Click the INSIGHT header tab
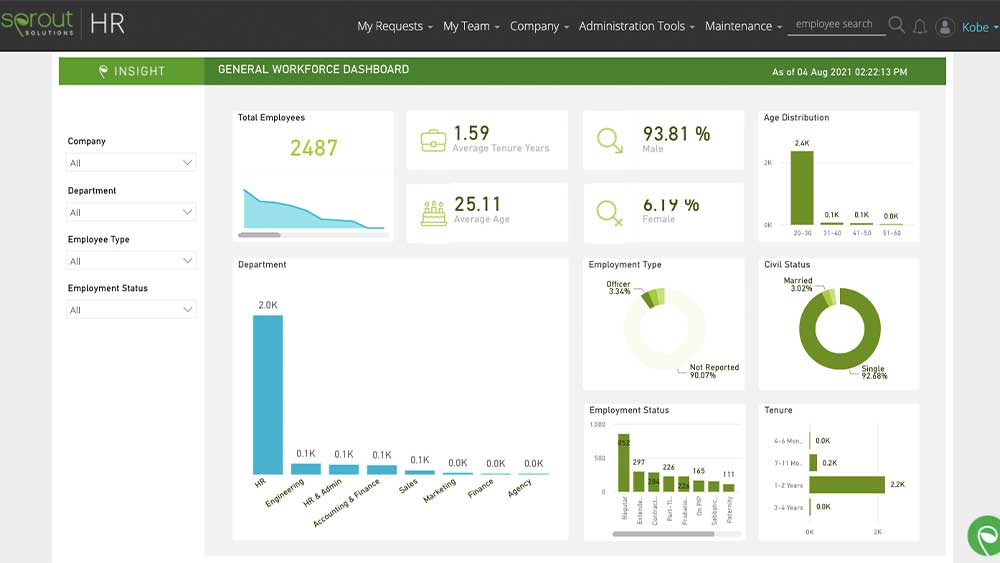The image size is (1000, 563). point(131,71)
